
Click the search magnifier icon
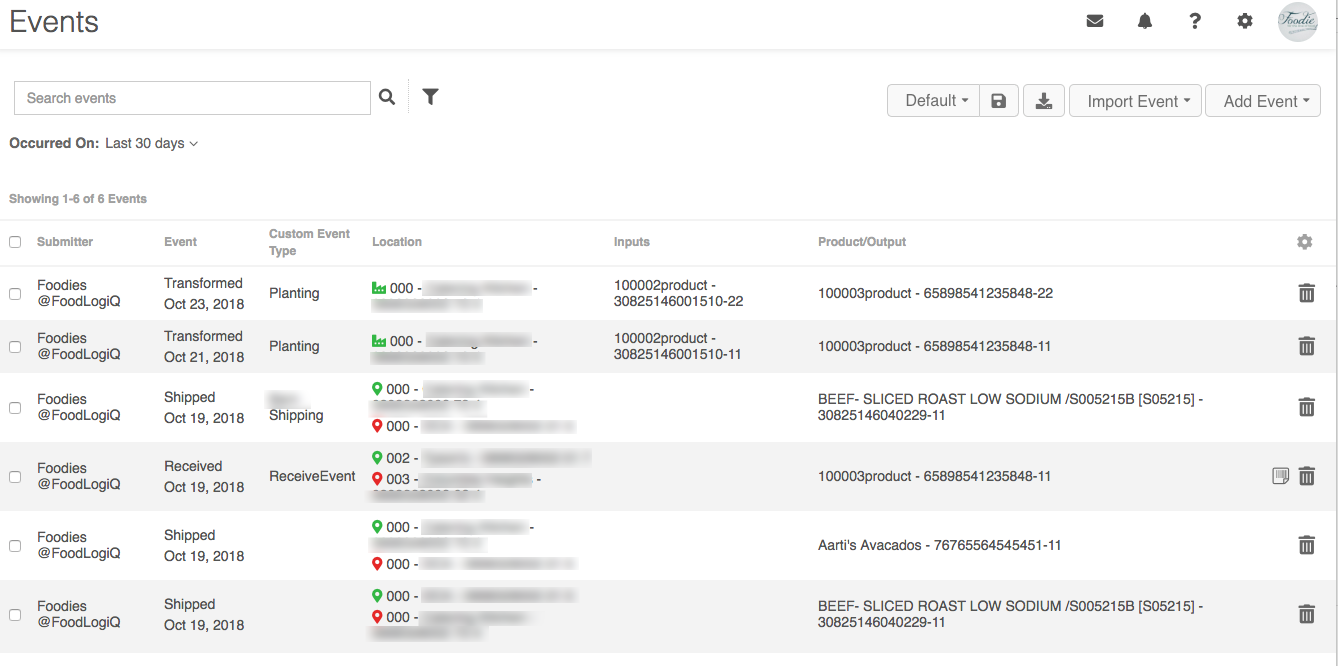click(387, 97)
